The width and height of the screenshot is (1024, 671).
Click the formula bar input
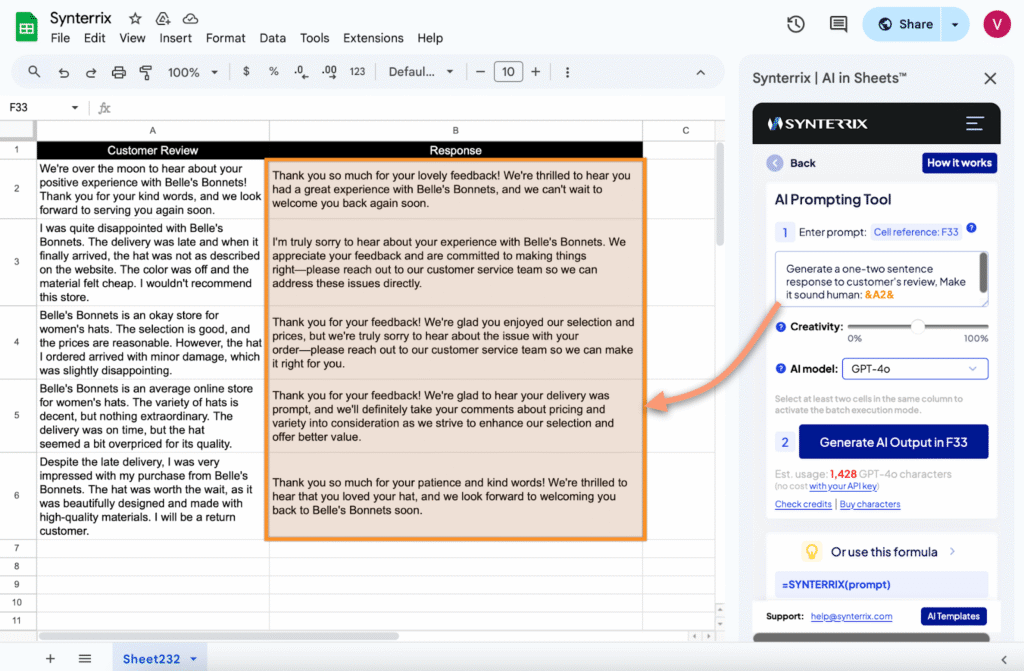pyautogui.click(x=418, y=108)
